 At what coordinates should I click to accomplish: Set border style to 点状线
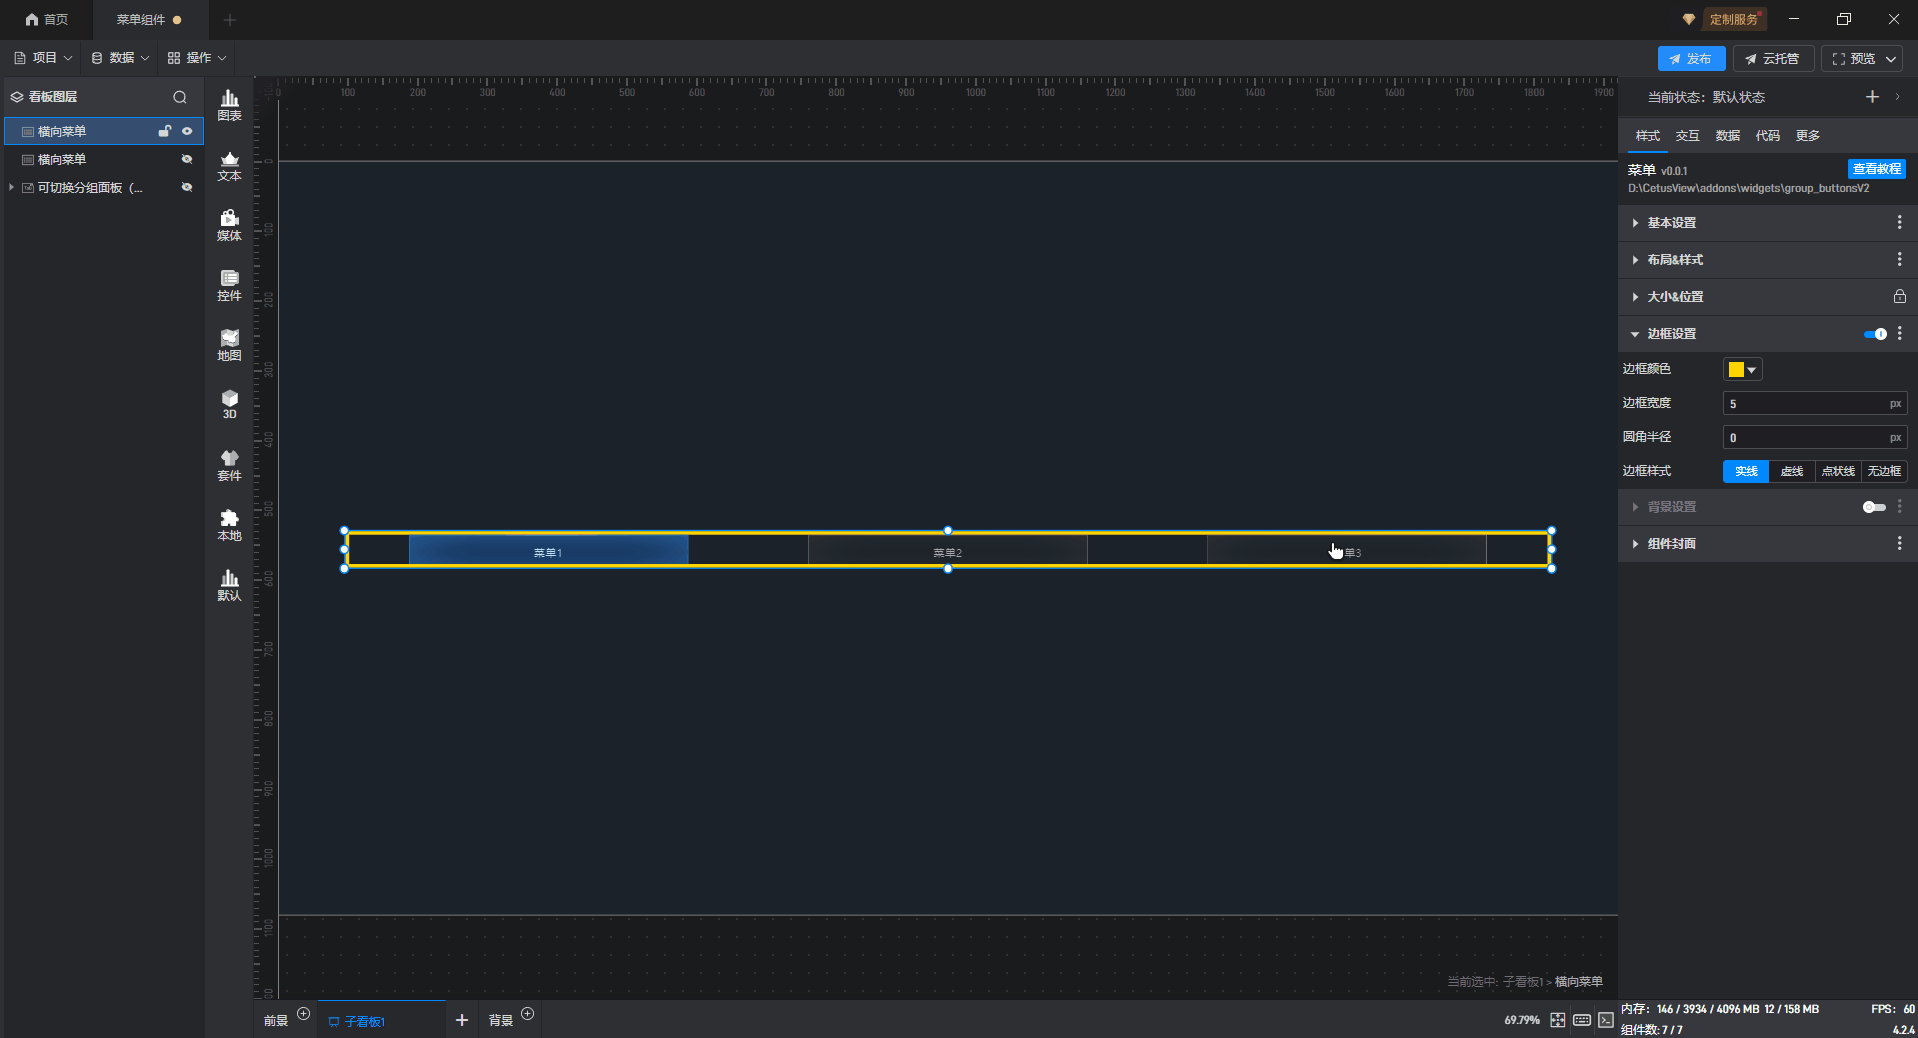pyautogui.click(x=1838, y=471)
